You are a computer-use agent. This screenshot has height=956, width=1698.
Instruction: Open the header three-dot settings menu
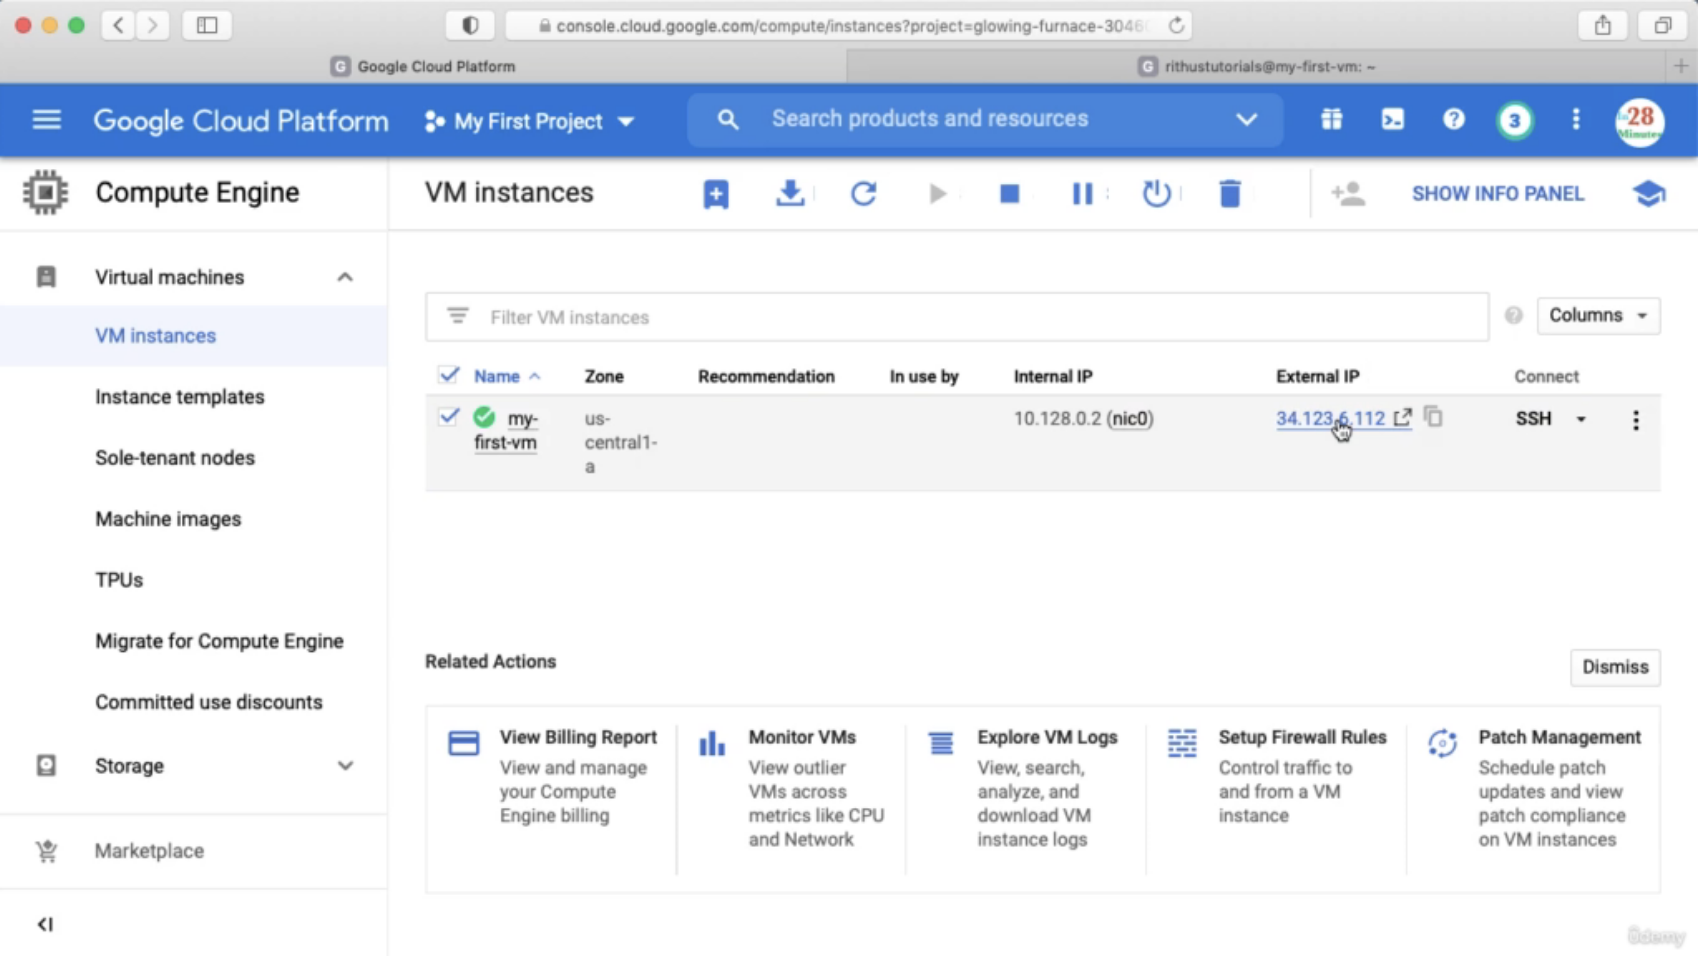click(x=1576, y=120)
